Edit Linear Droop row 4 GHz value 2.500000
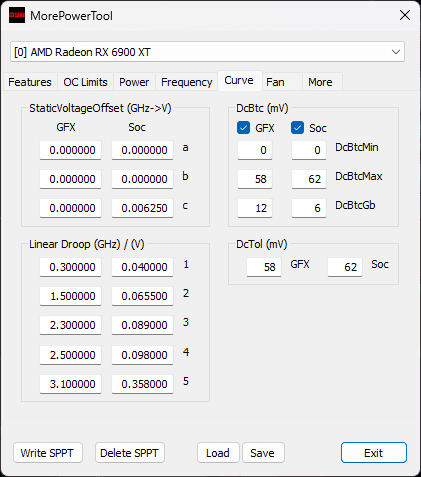Image resolution: width=421 pixels, height=477 pixels. point(70,355)
